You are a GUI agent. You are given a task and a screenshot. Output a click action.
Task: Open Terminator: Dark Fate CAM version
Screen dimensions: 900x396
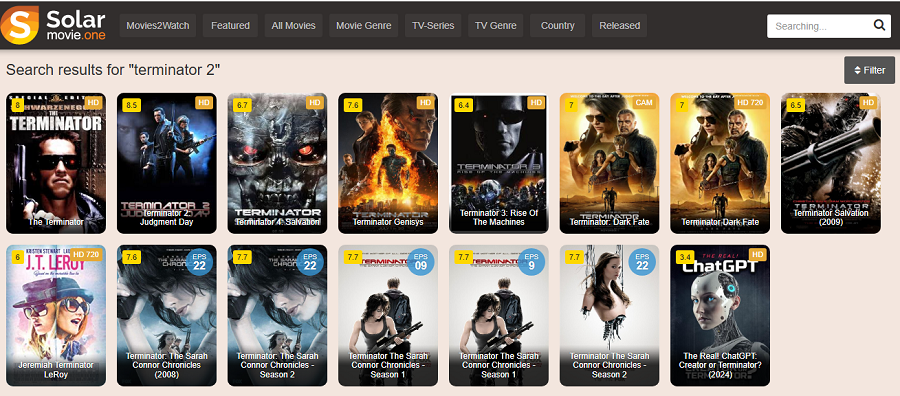[610, 164]
